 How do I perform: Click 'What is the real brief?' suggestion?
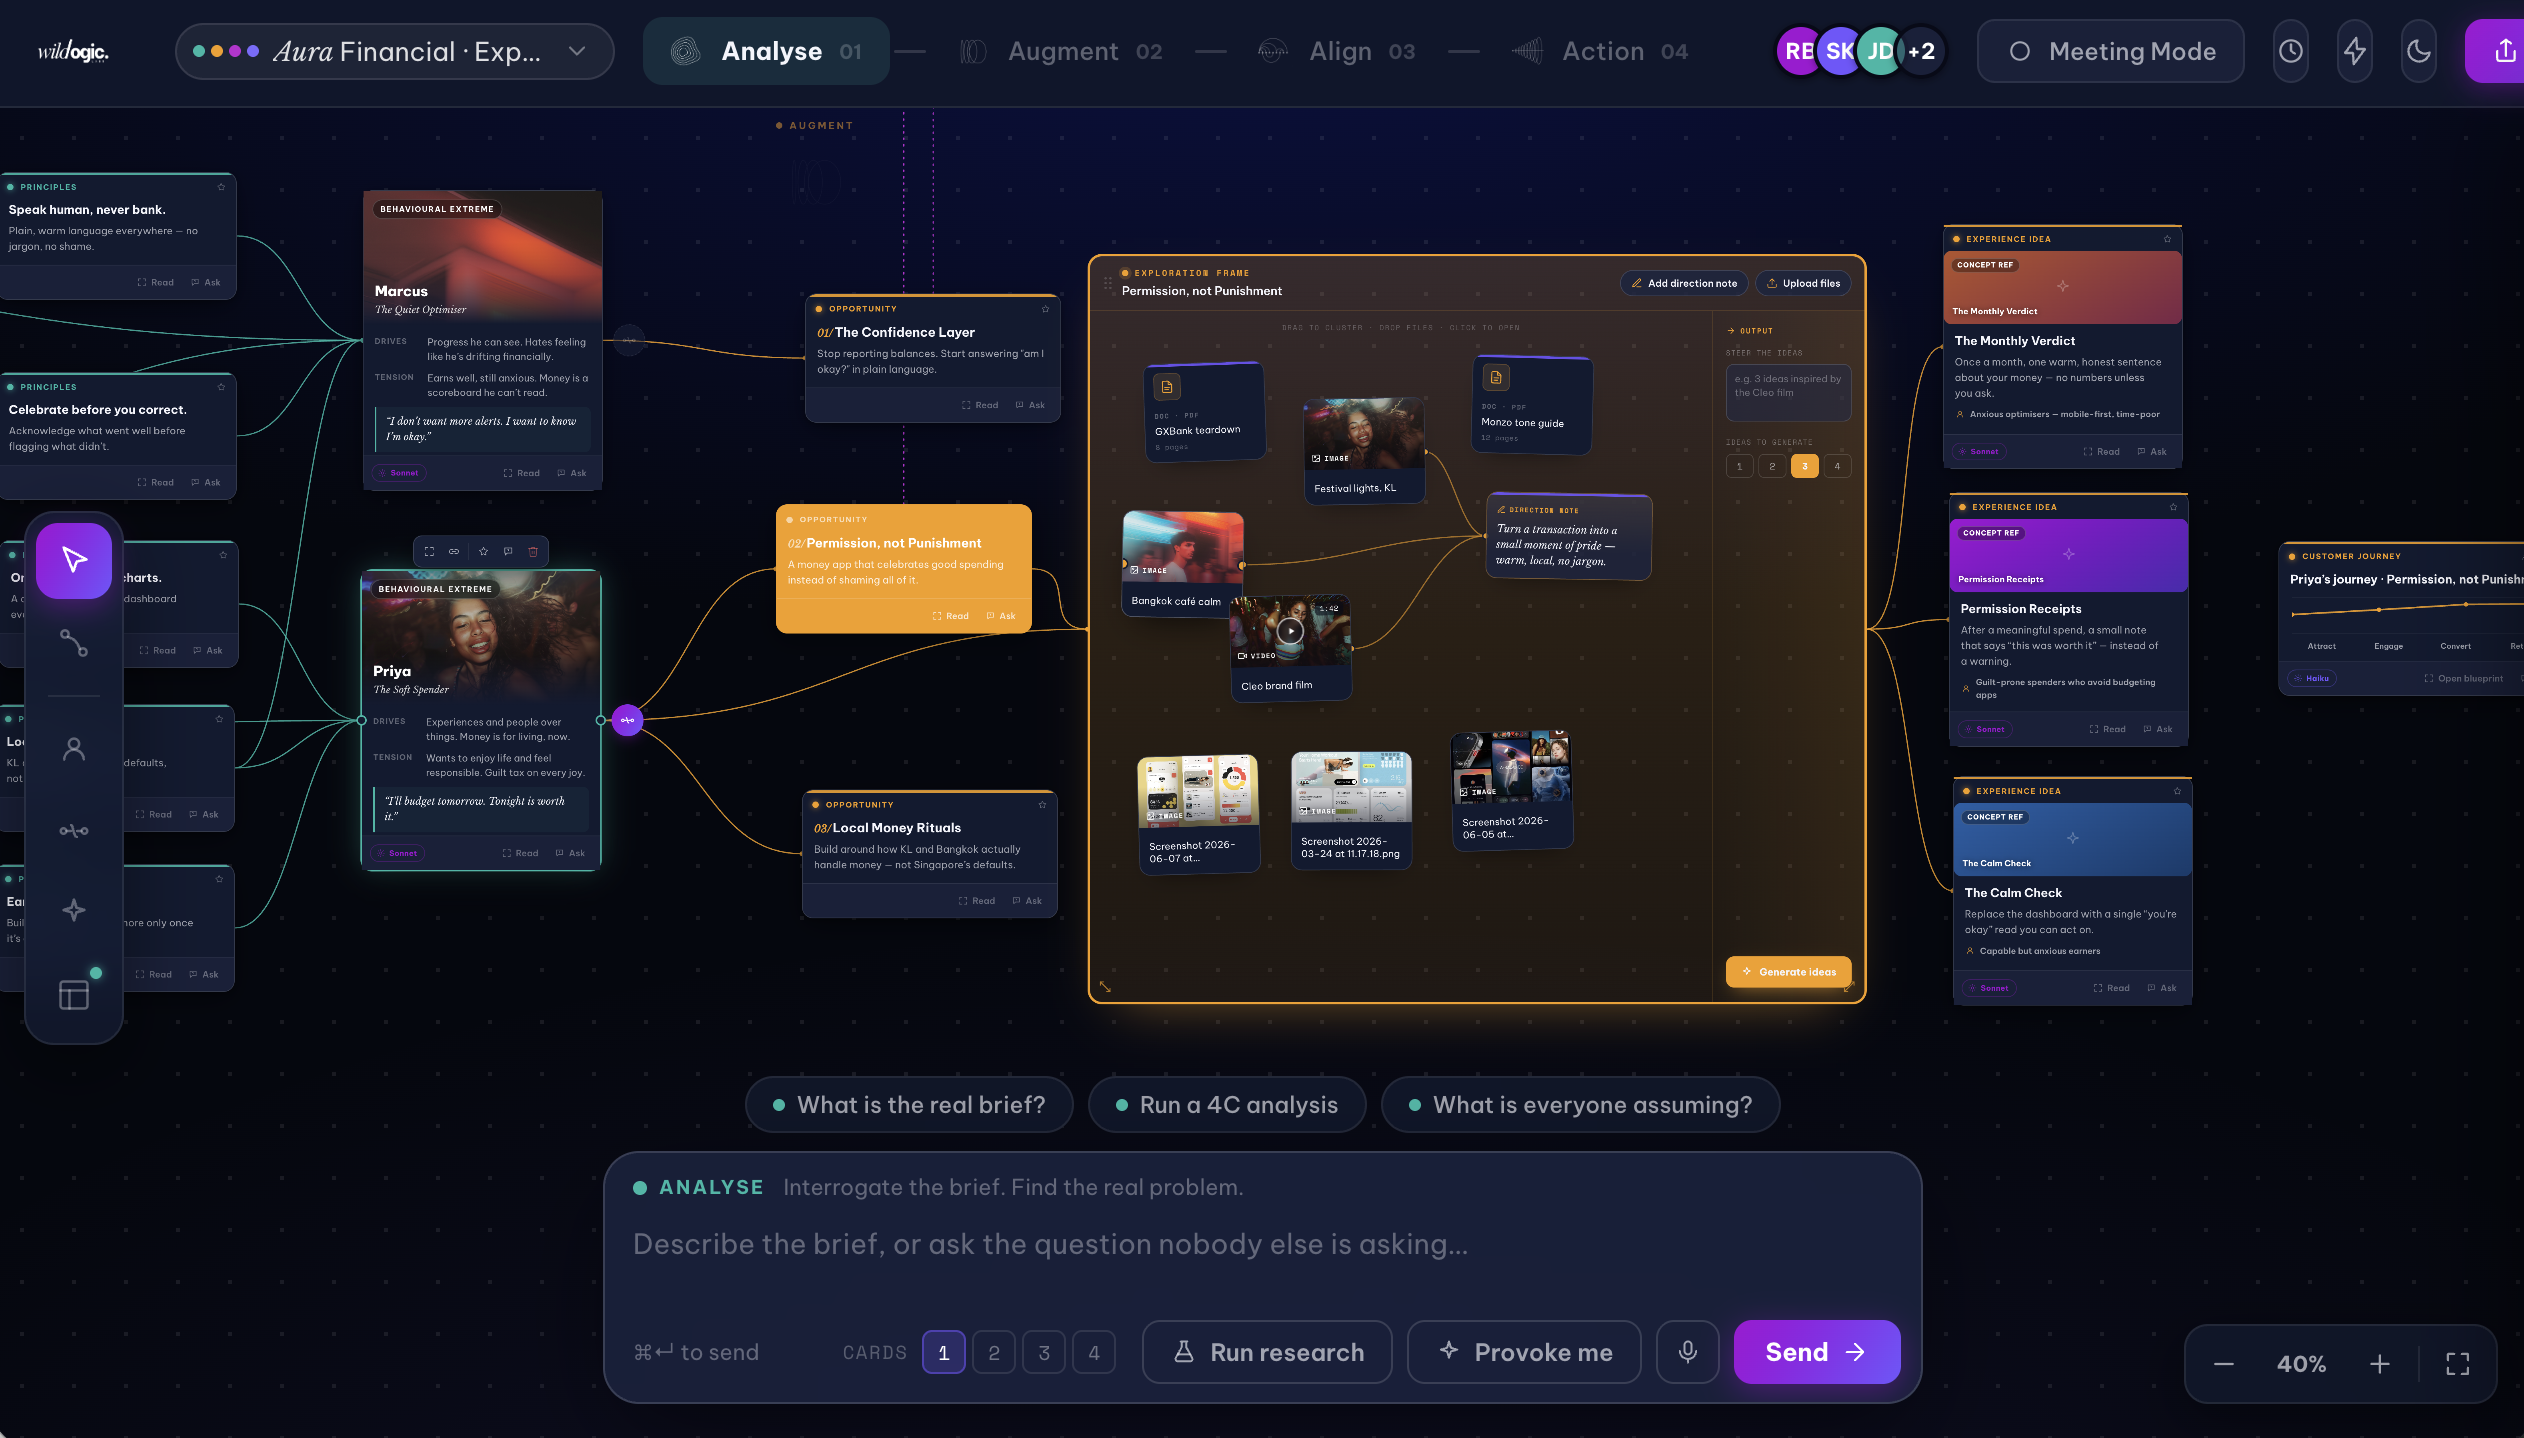coord(909,1105)
